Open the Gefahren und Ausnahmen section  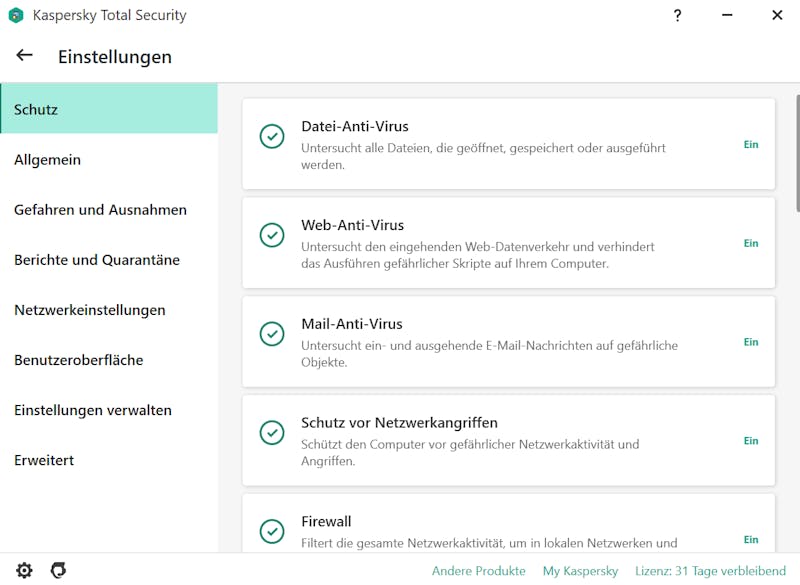click(x=109, y=210)
